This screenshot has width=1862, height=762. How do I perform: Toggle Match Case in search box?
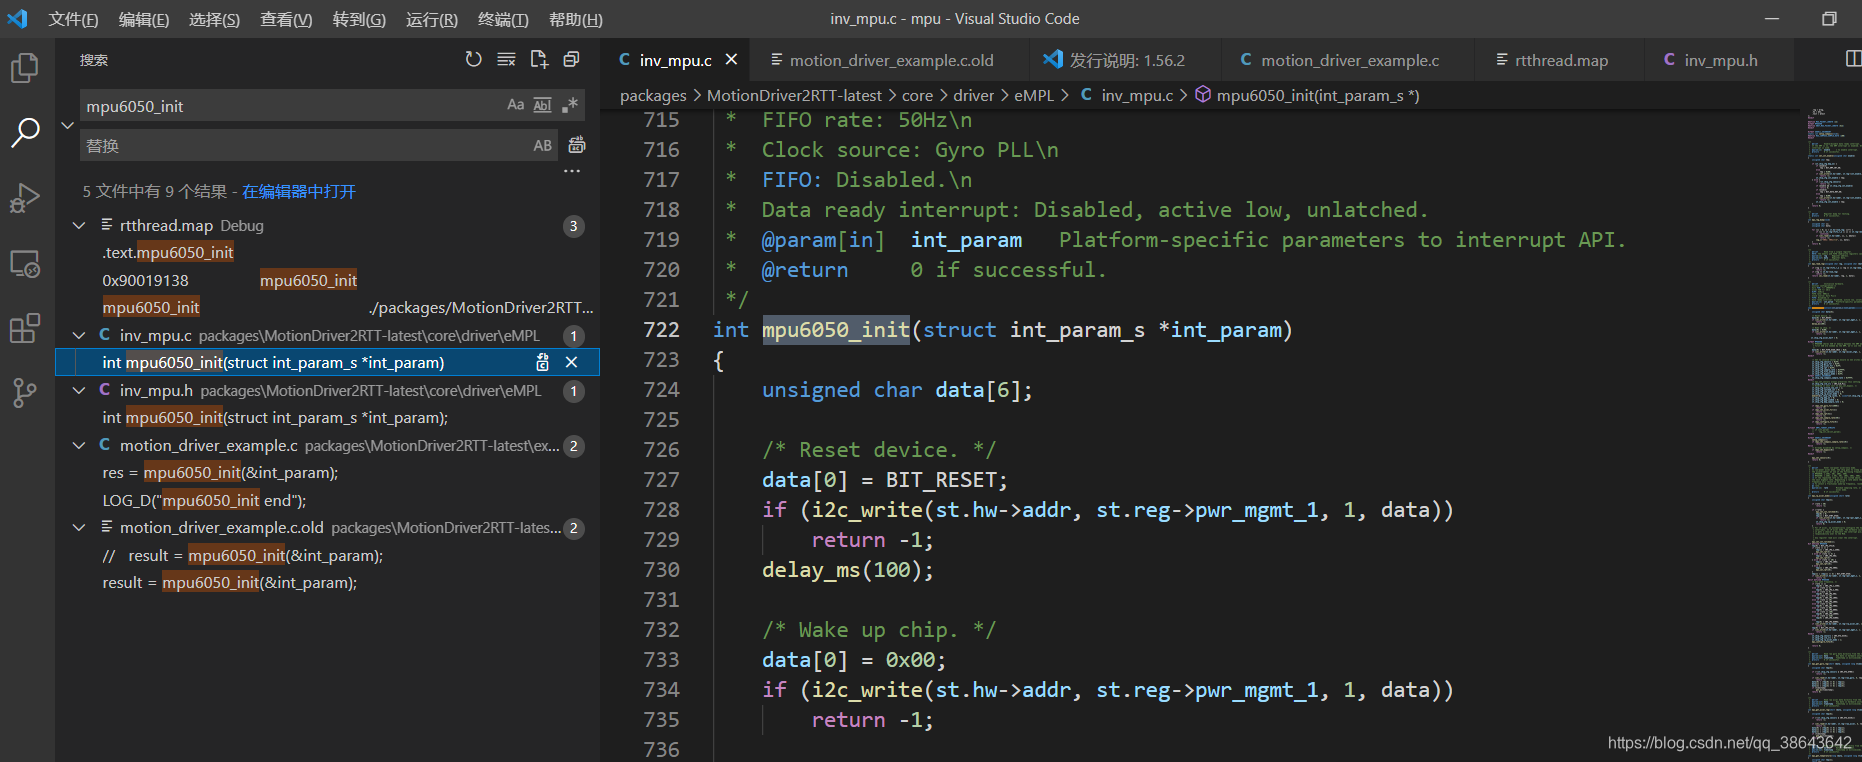[x=515, y=105]
